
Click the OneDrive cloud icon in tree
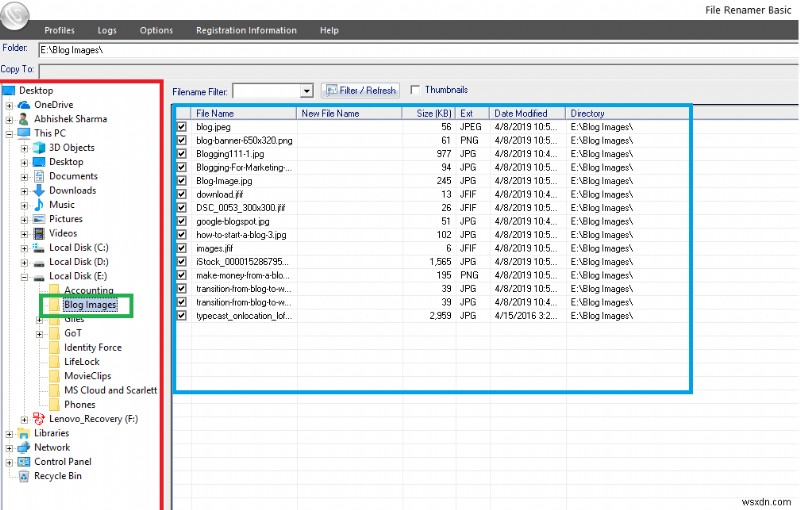[24, 105]
